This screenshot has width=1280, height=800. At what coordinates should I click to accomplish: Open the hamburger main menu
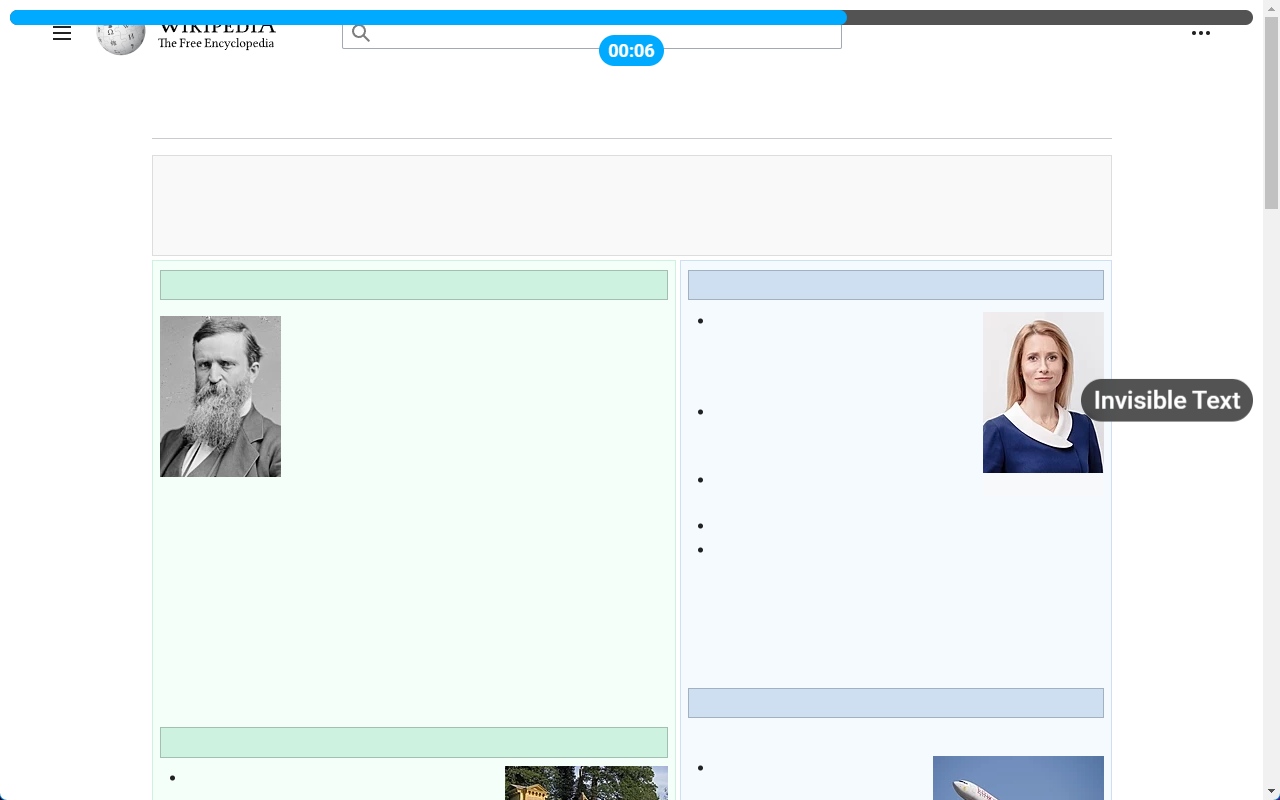(62, 33)
